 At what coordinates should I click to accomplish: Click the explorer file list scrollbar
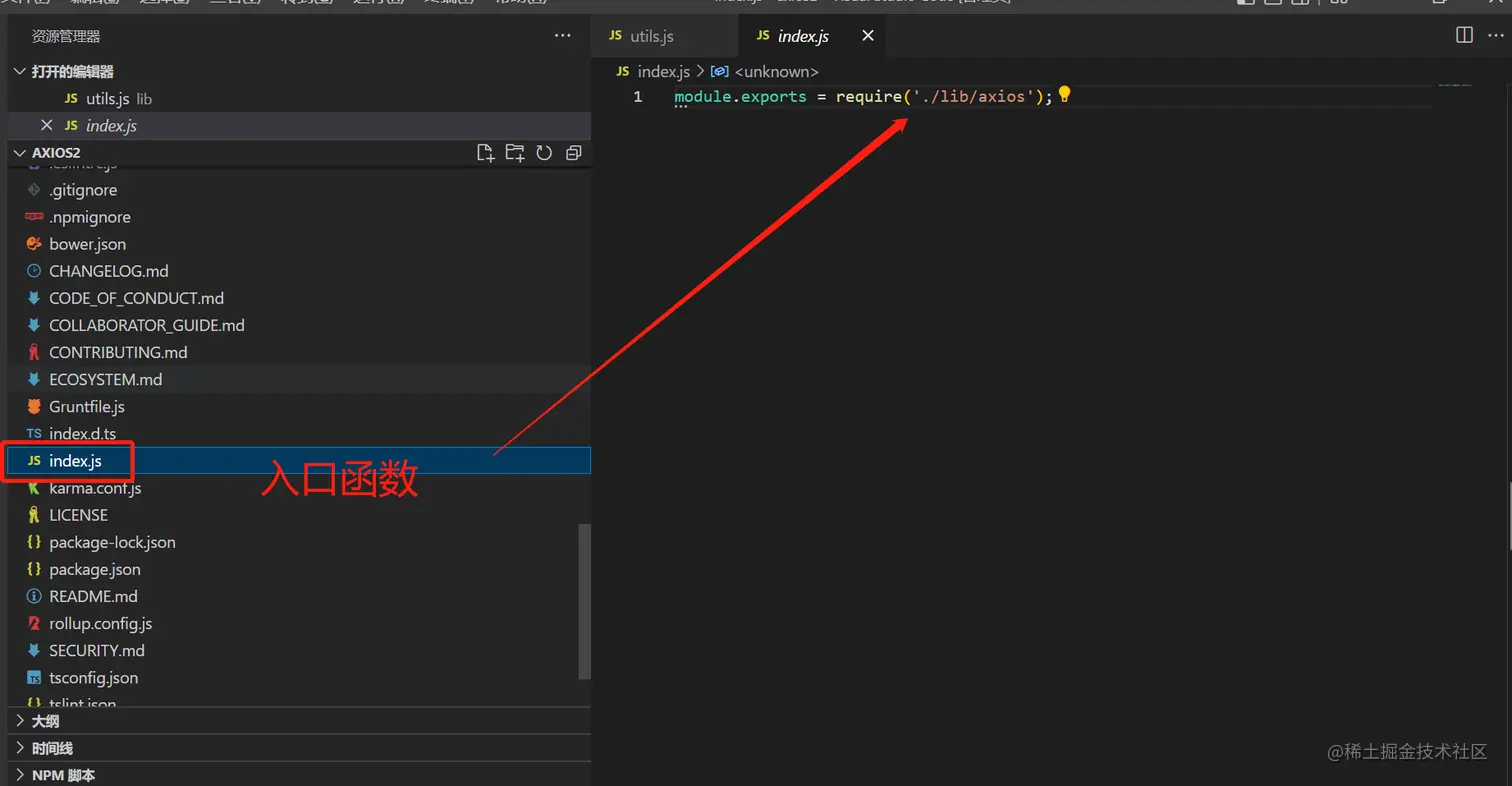coord(585,601)
